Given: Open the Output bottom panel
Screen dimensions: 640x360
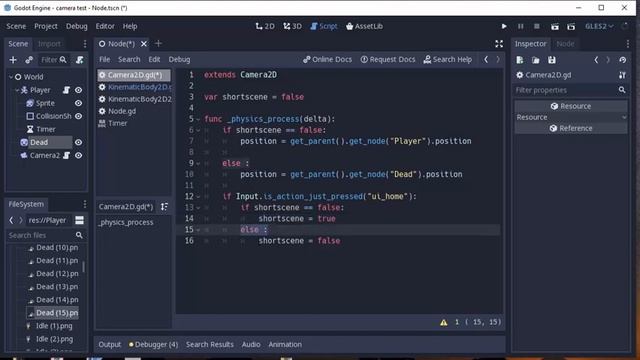Looking at the screenshot, I should (x=109, y=344).
